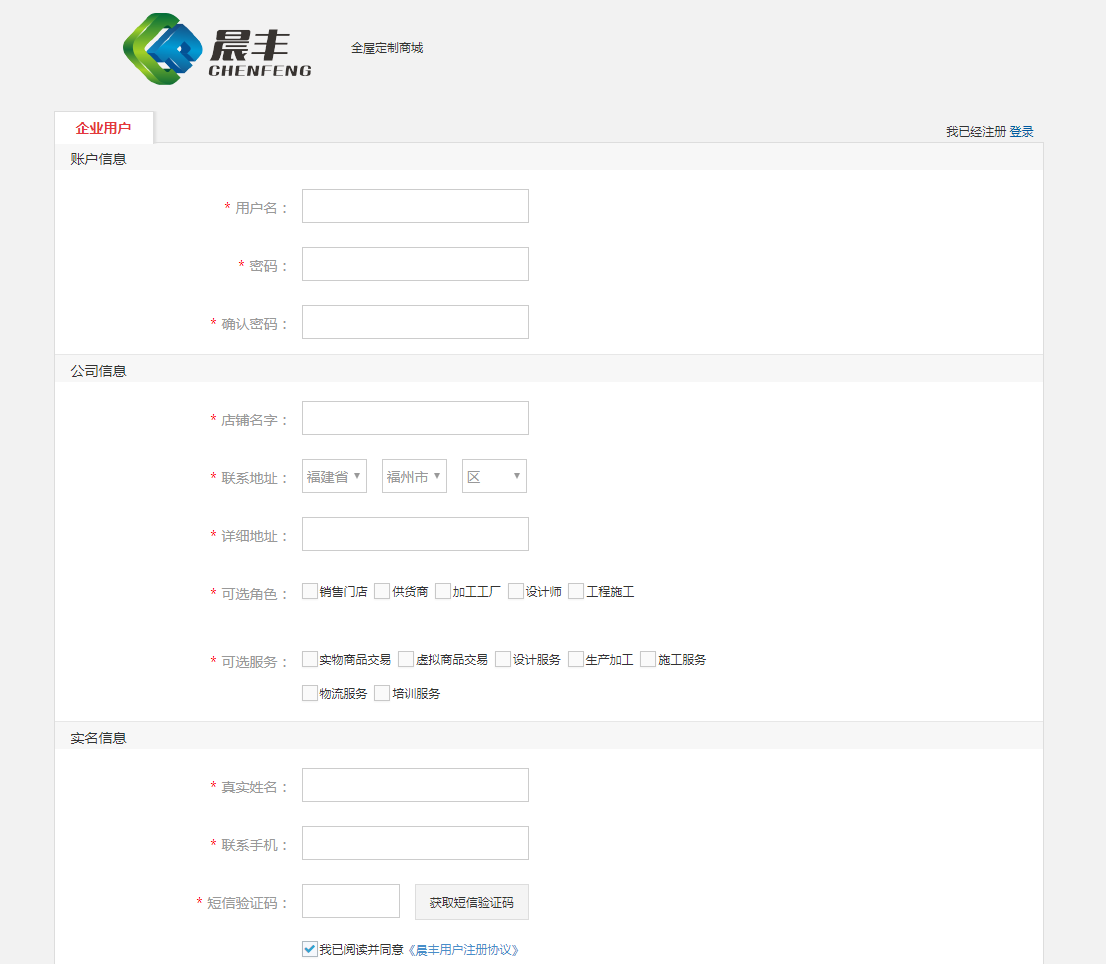Check the 物流服务 checkbox
Screen dimensions: 1106x964
coord(310,692)
